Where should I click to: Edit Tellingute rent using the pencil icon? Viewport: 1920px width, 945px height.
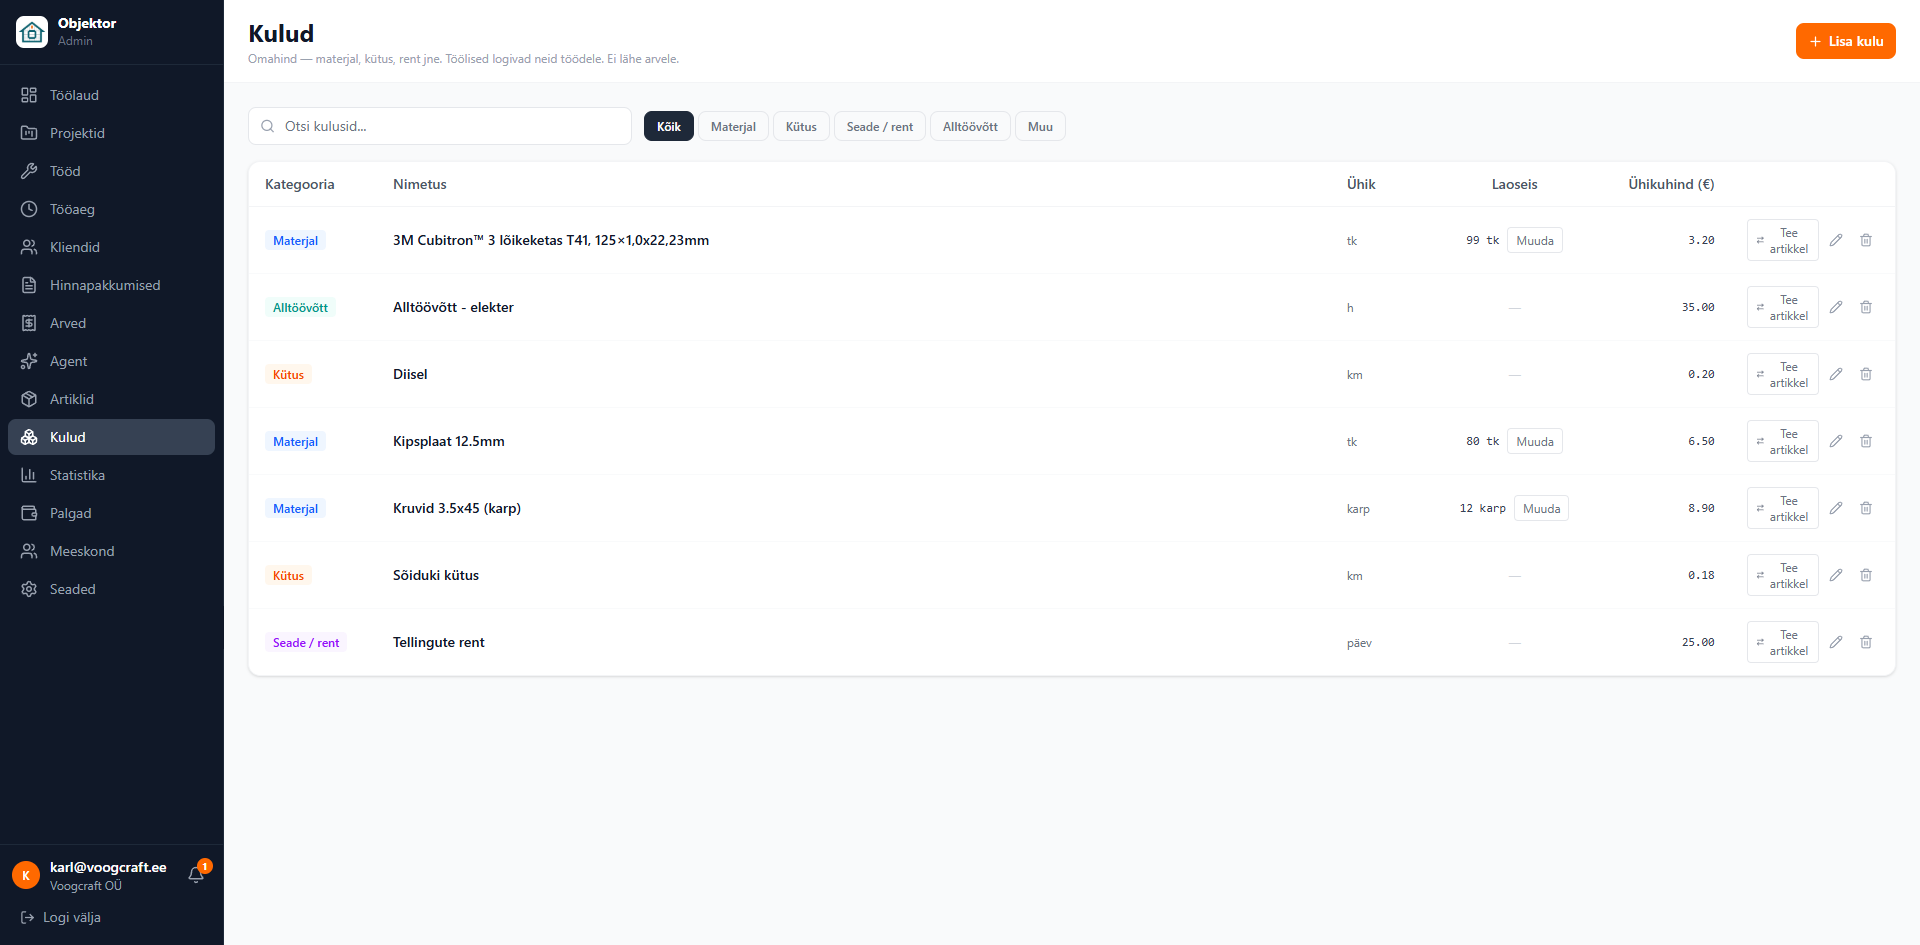(1836, 642)
